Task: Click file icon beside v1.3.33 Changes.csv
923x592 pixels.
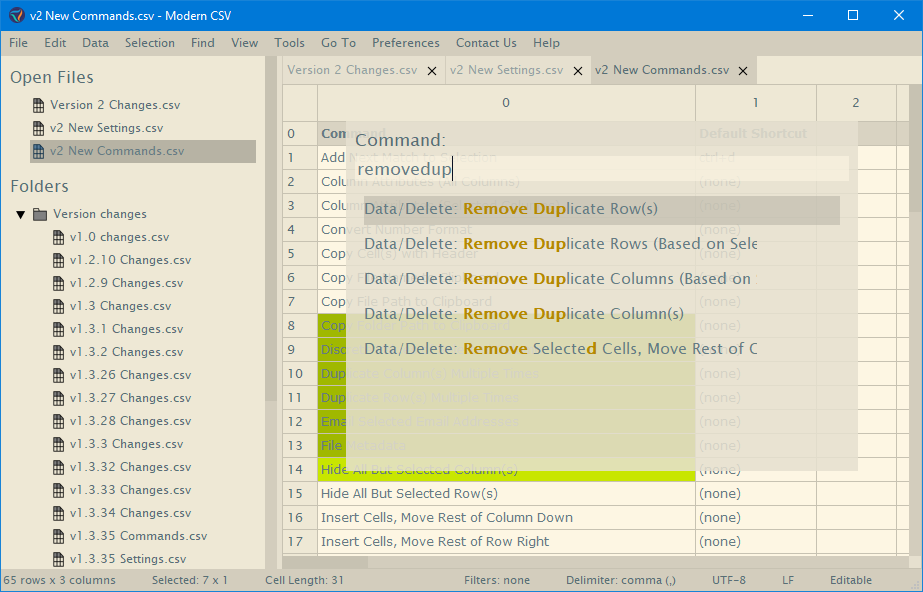Action: (x=58, y=490)
